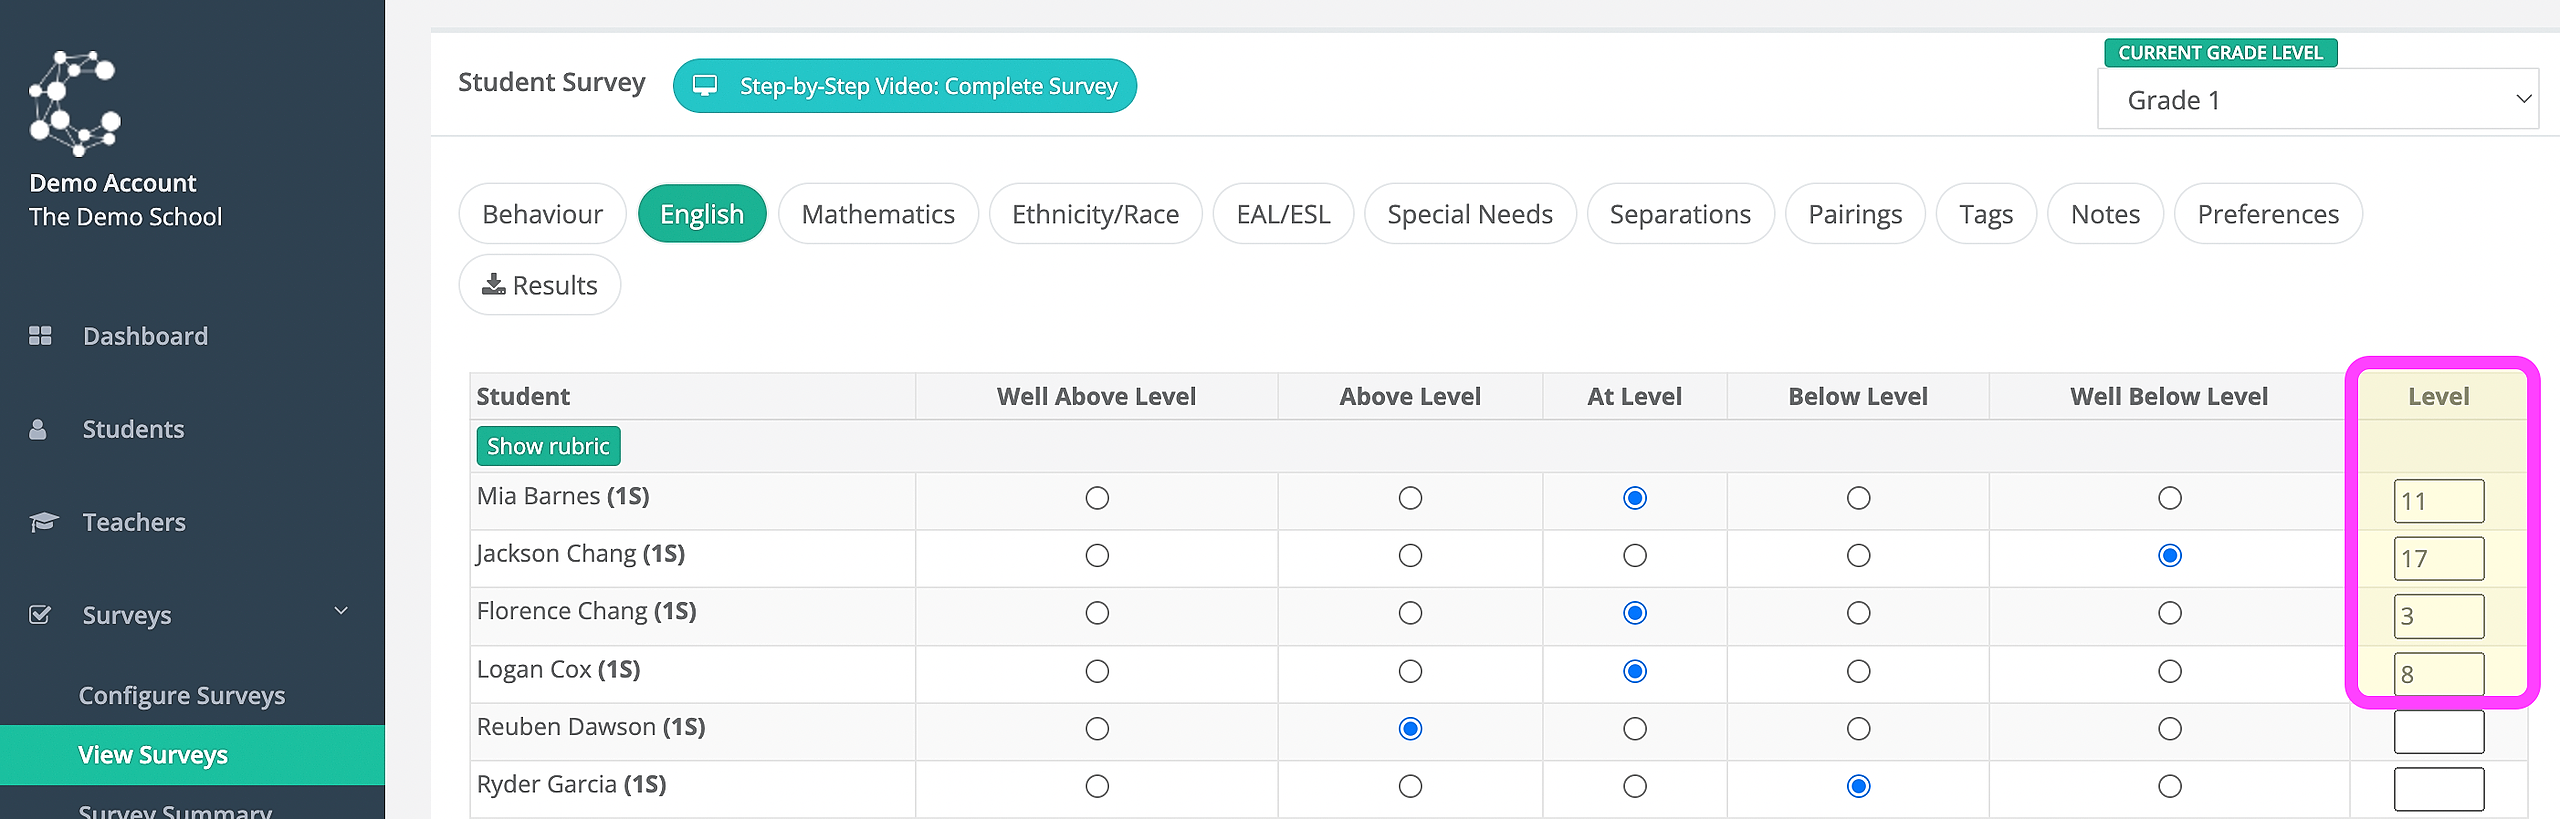Image resolution: width=2560 pixels, height=819 pixels.
Task: Select Well Below Level for Jackson Chang
Action: point(2169,555)
